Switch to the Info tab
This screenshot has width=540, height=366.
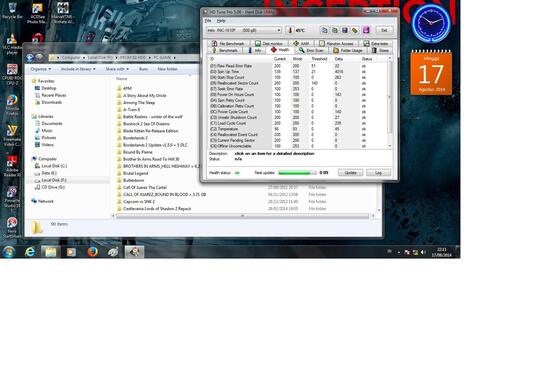255,50
